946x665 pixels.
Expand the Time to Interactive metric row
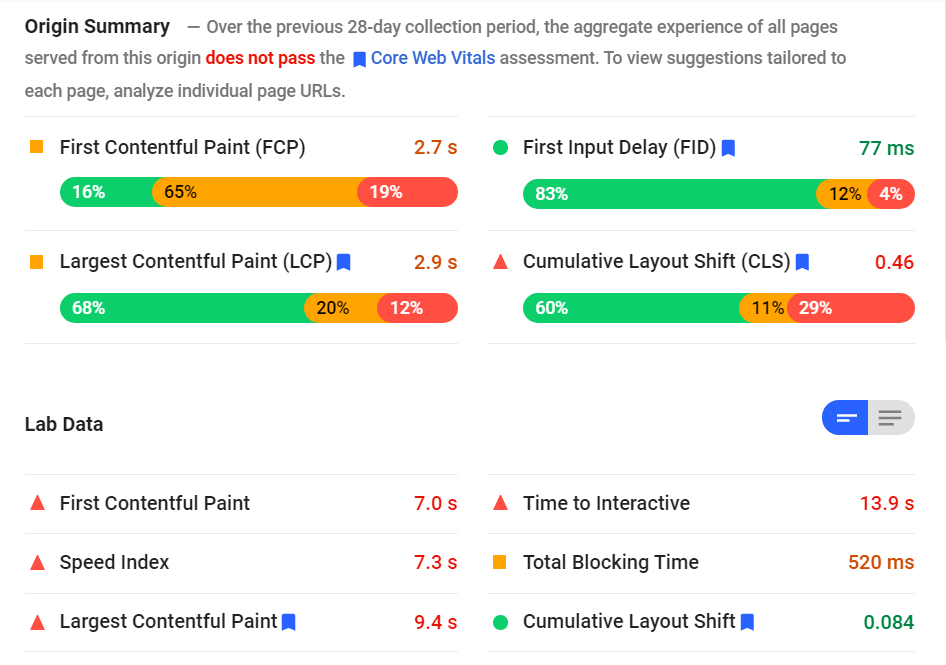(702, 503)
